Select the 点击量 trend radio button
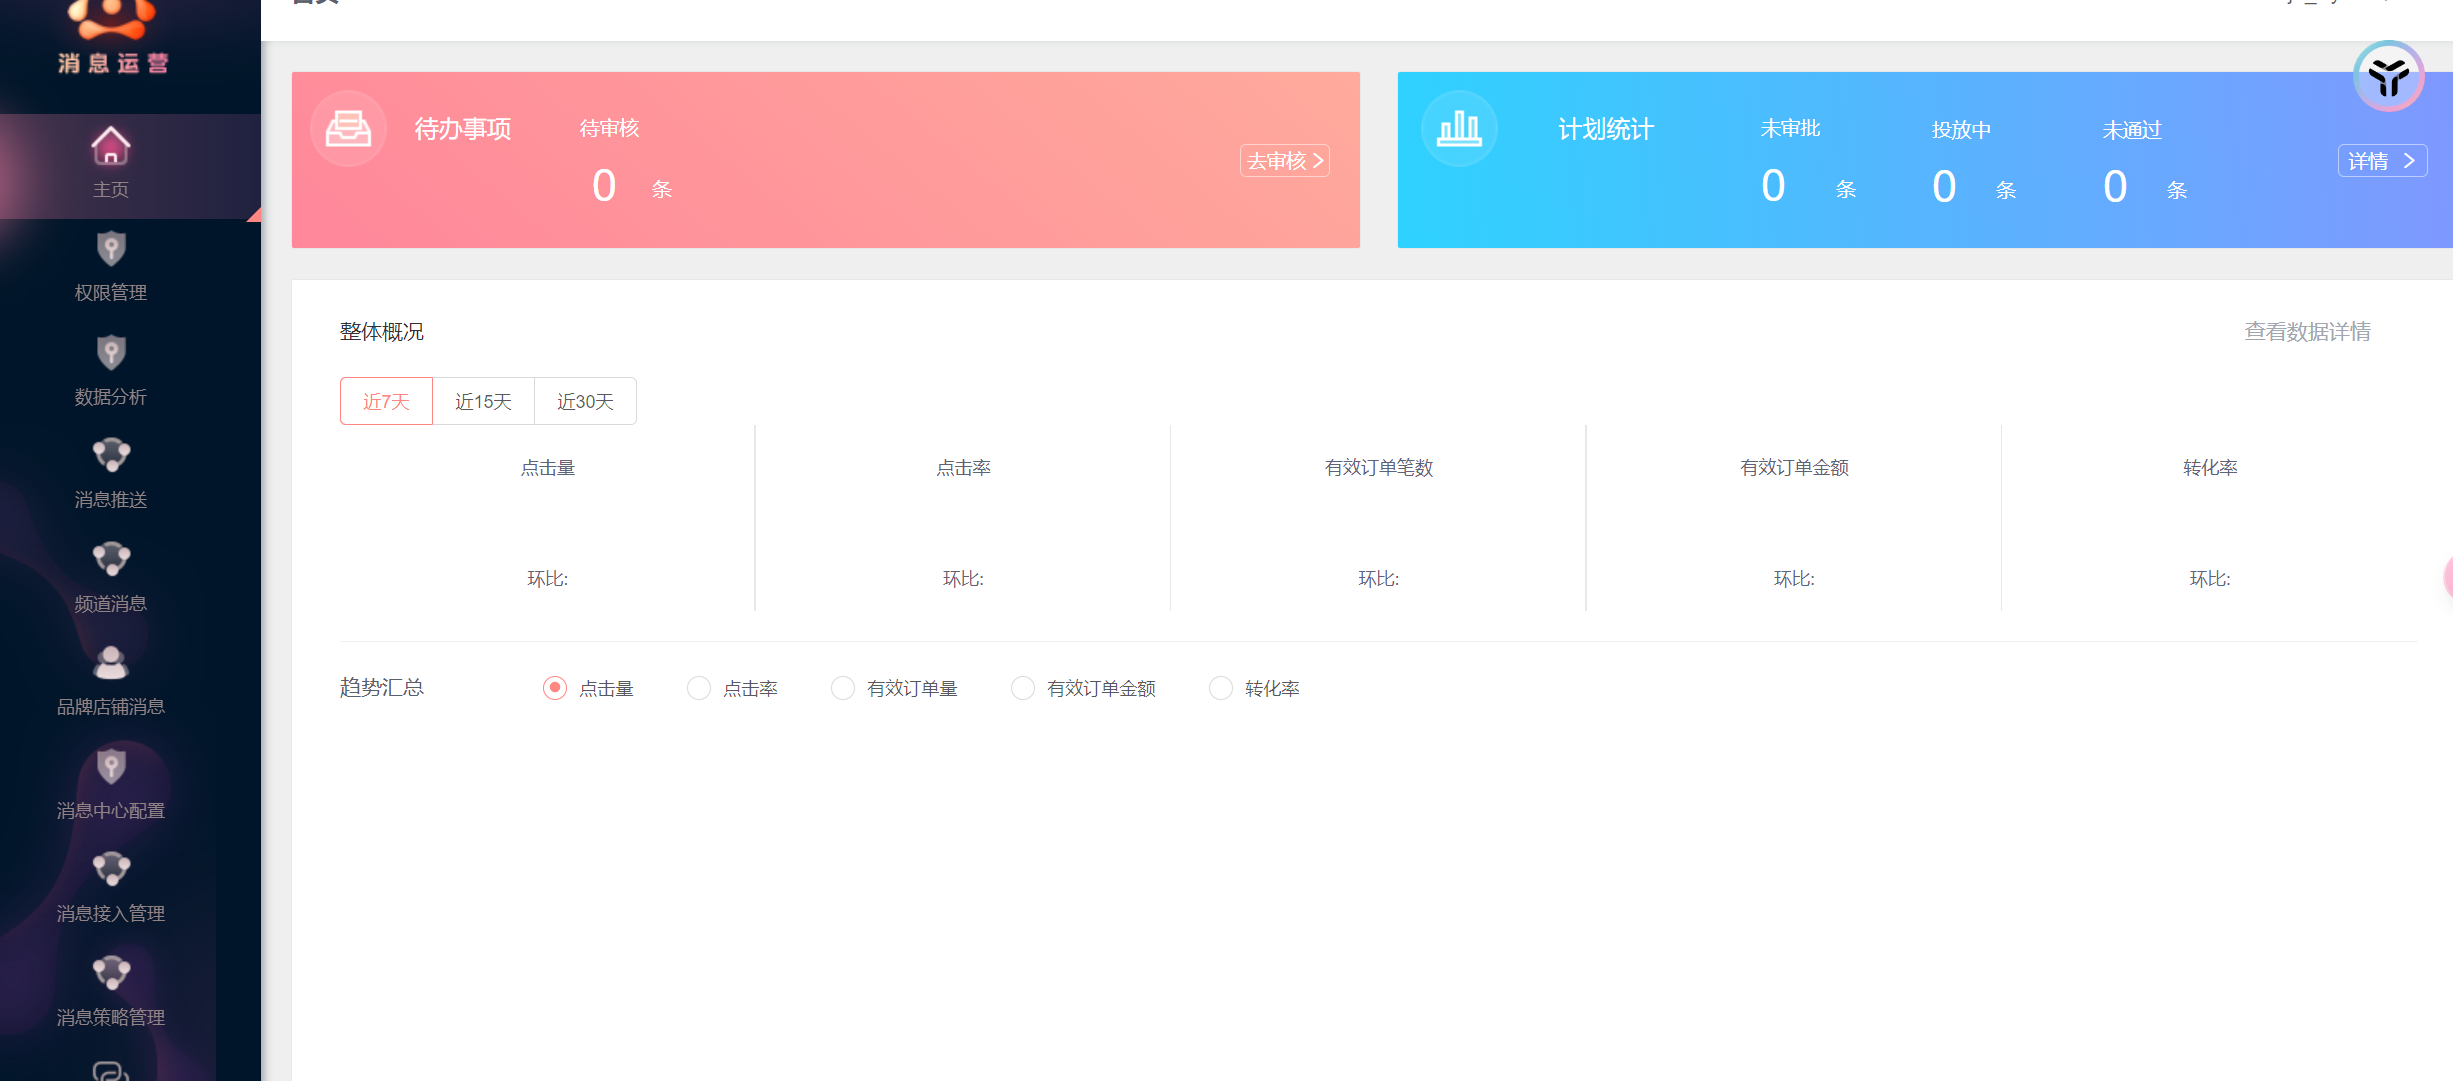Screen dimensions: 2453x1081 click(555, 688)
